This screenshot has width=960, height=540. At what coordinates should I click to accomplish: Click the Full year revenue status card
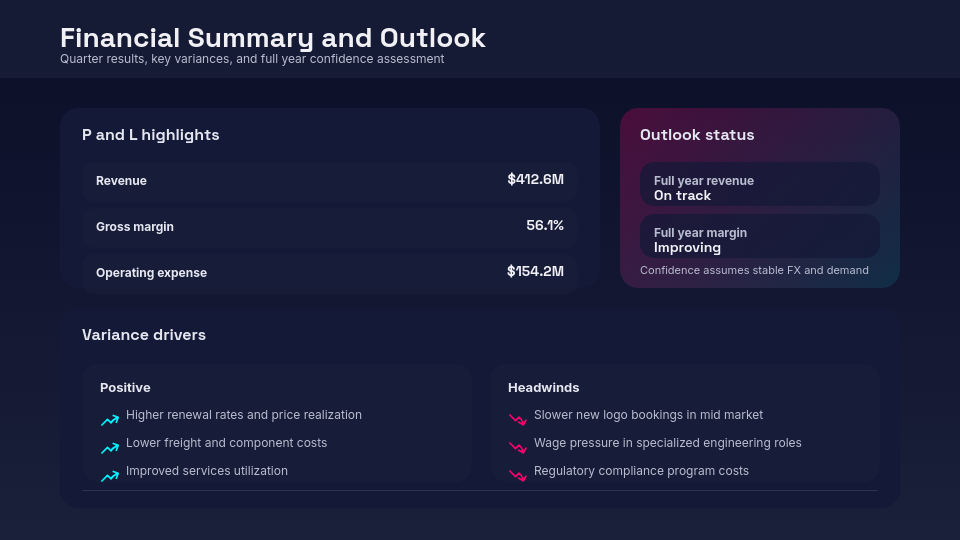pyautogui.click(x=760, y=185)
